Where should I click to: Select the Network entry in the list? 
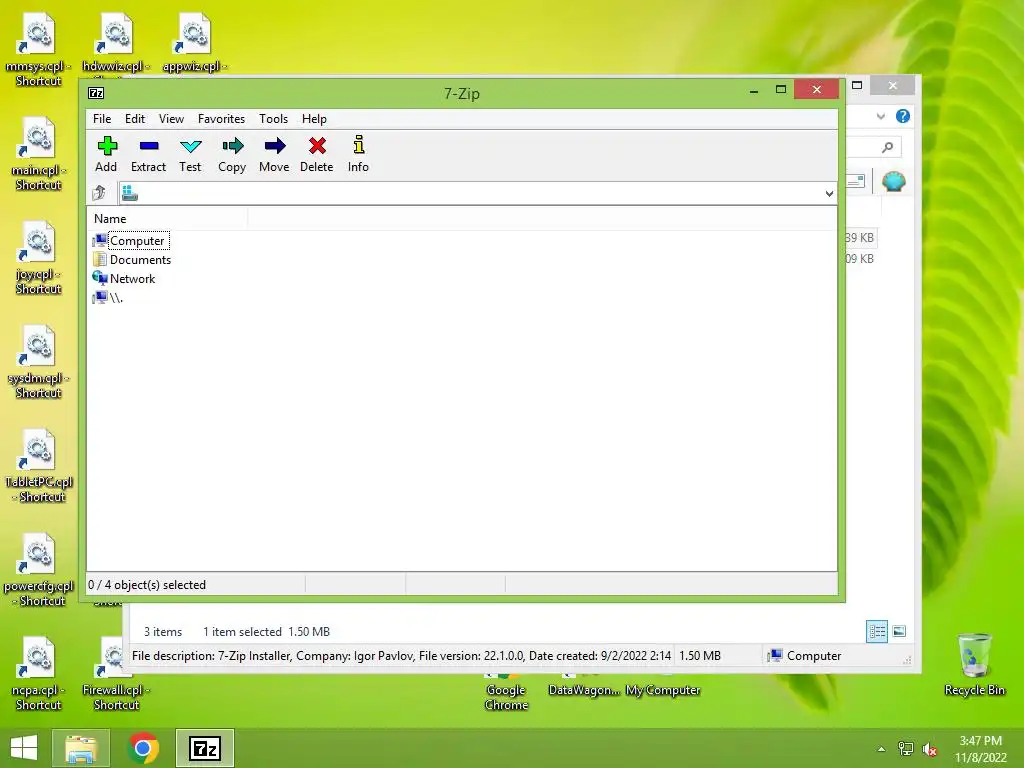pyautogui.click(x=124, y=278)
